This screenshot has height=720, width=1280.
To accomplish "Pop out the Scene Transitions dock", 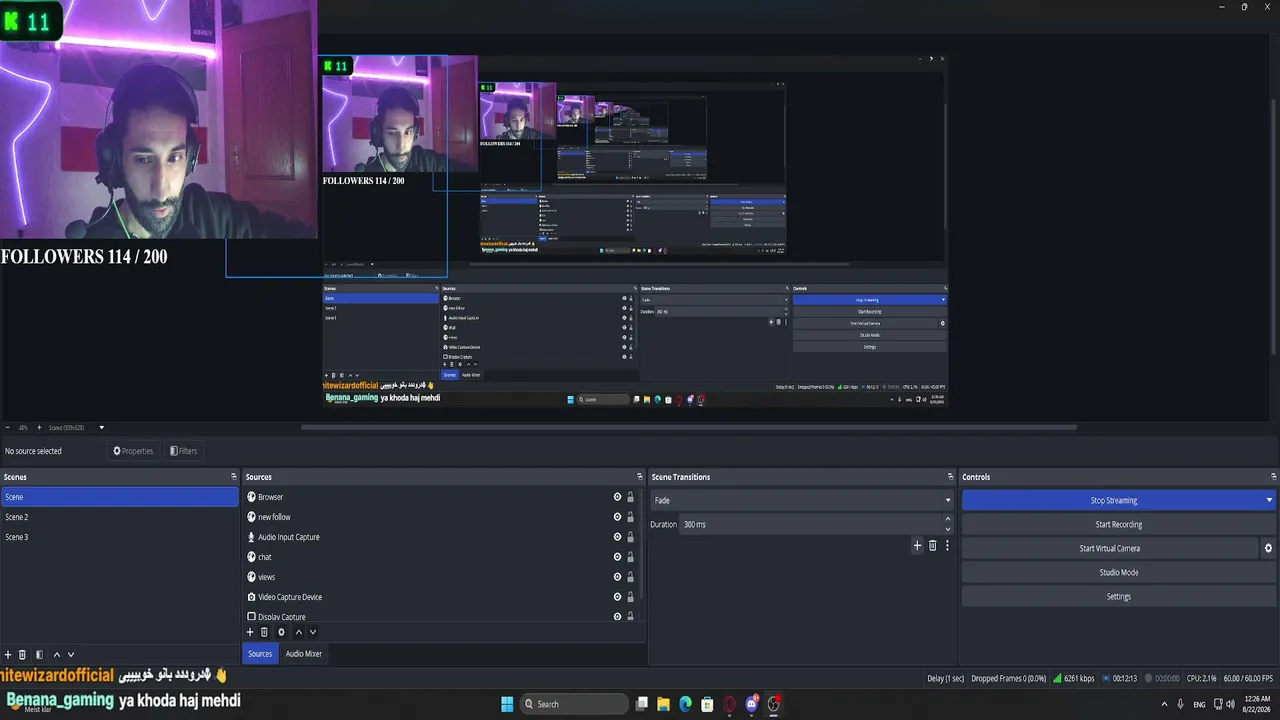I will pos(951,477).
